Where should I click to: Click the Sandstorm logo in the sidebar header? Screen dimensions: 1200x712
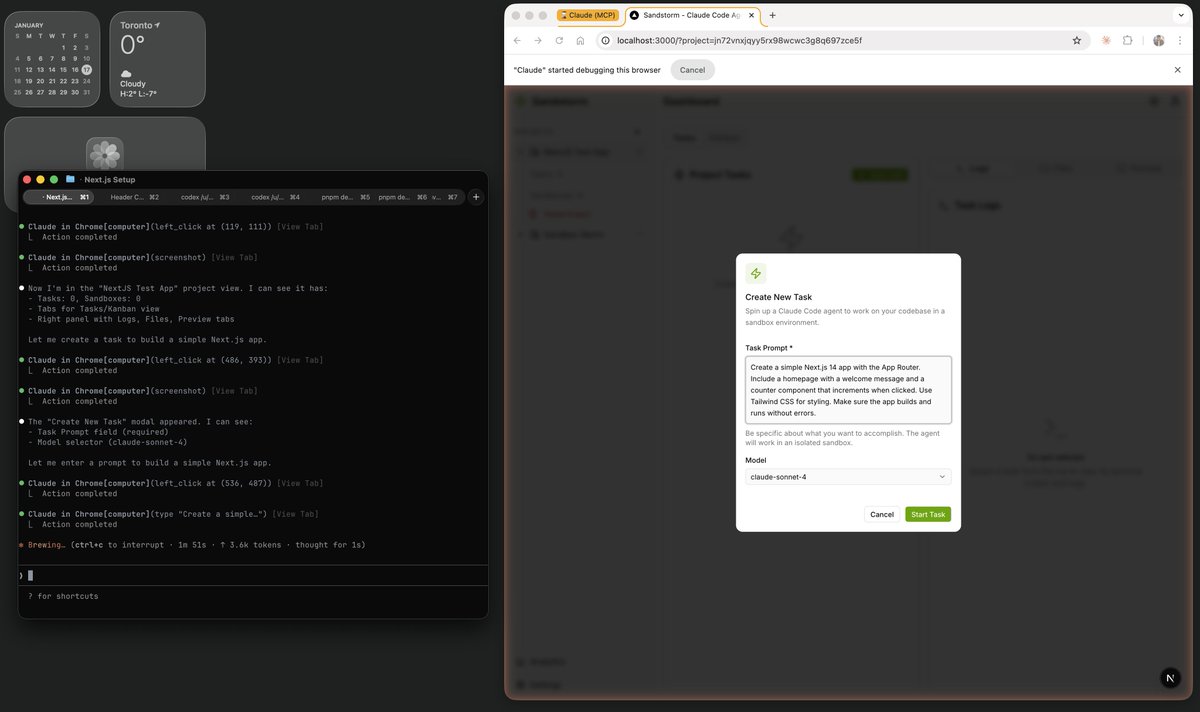(x=518, y=101)
